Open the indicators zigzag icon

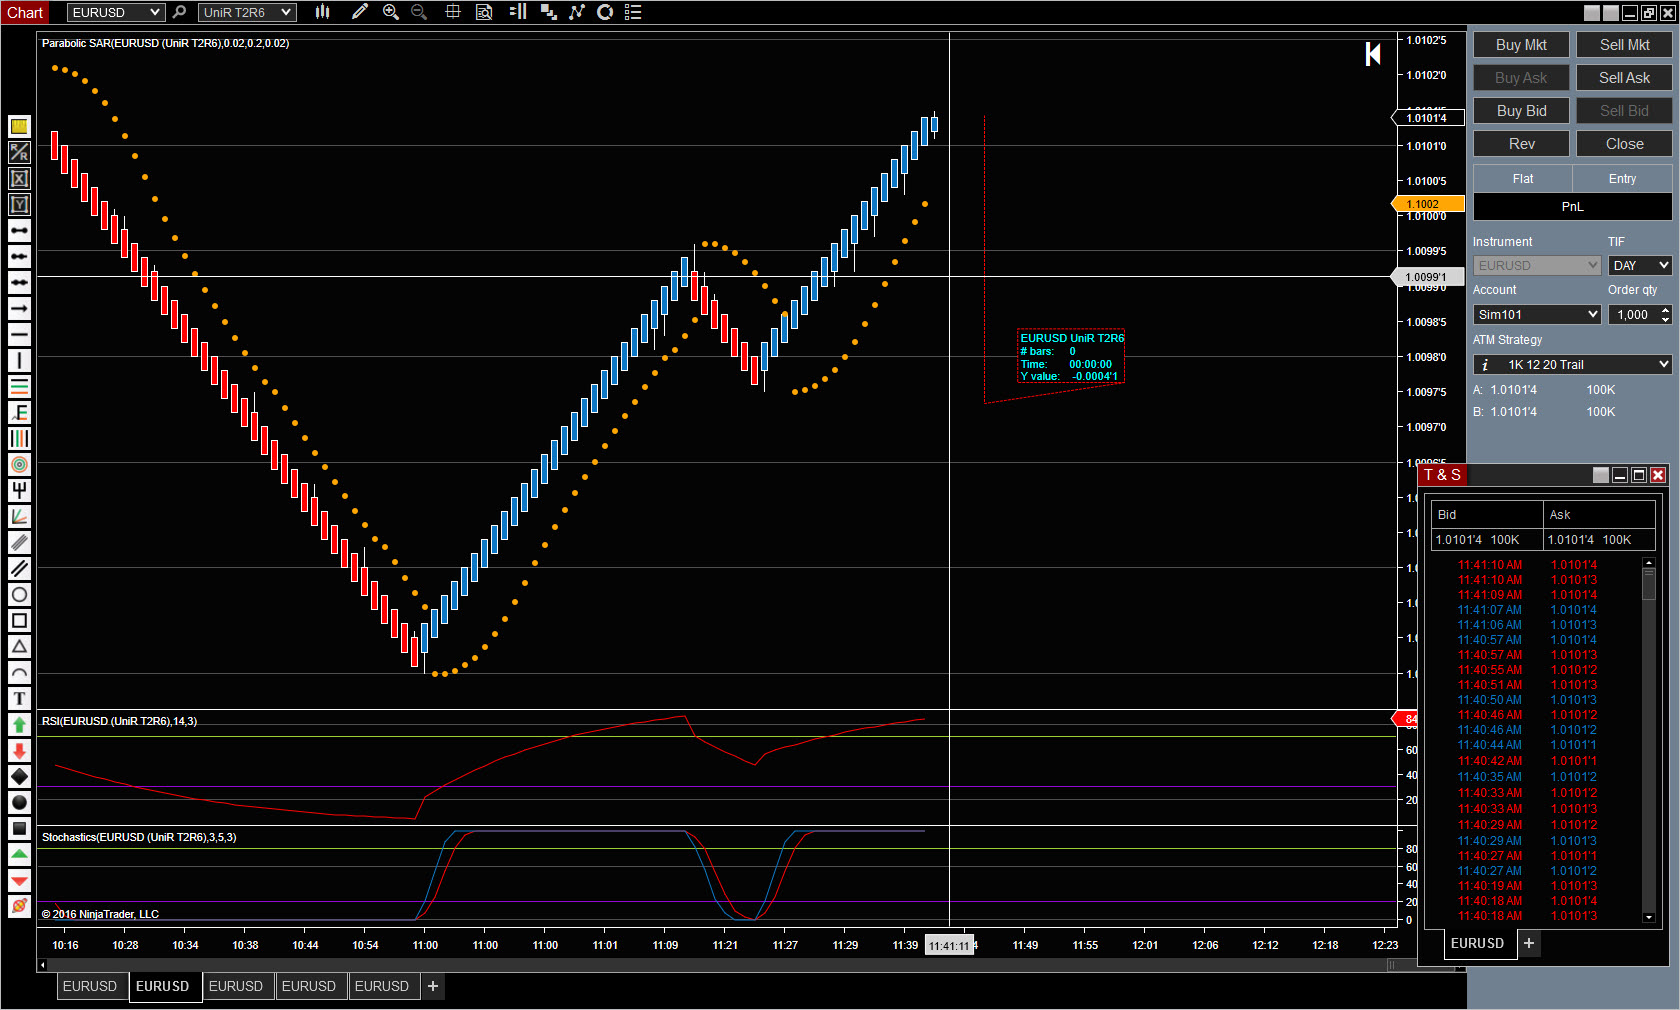click(577, 12)
